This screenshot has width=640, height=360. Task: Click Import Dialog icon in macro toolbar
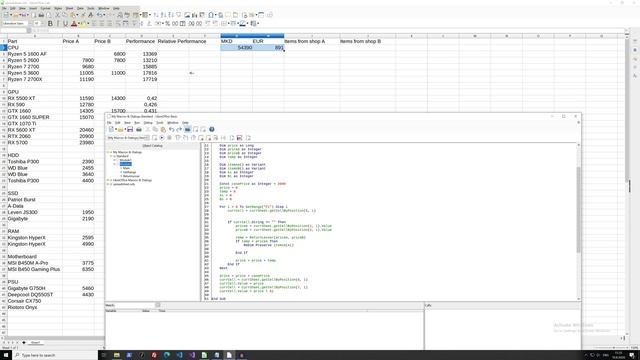click(x=249, y=138)
